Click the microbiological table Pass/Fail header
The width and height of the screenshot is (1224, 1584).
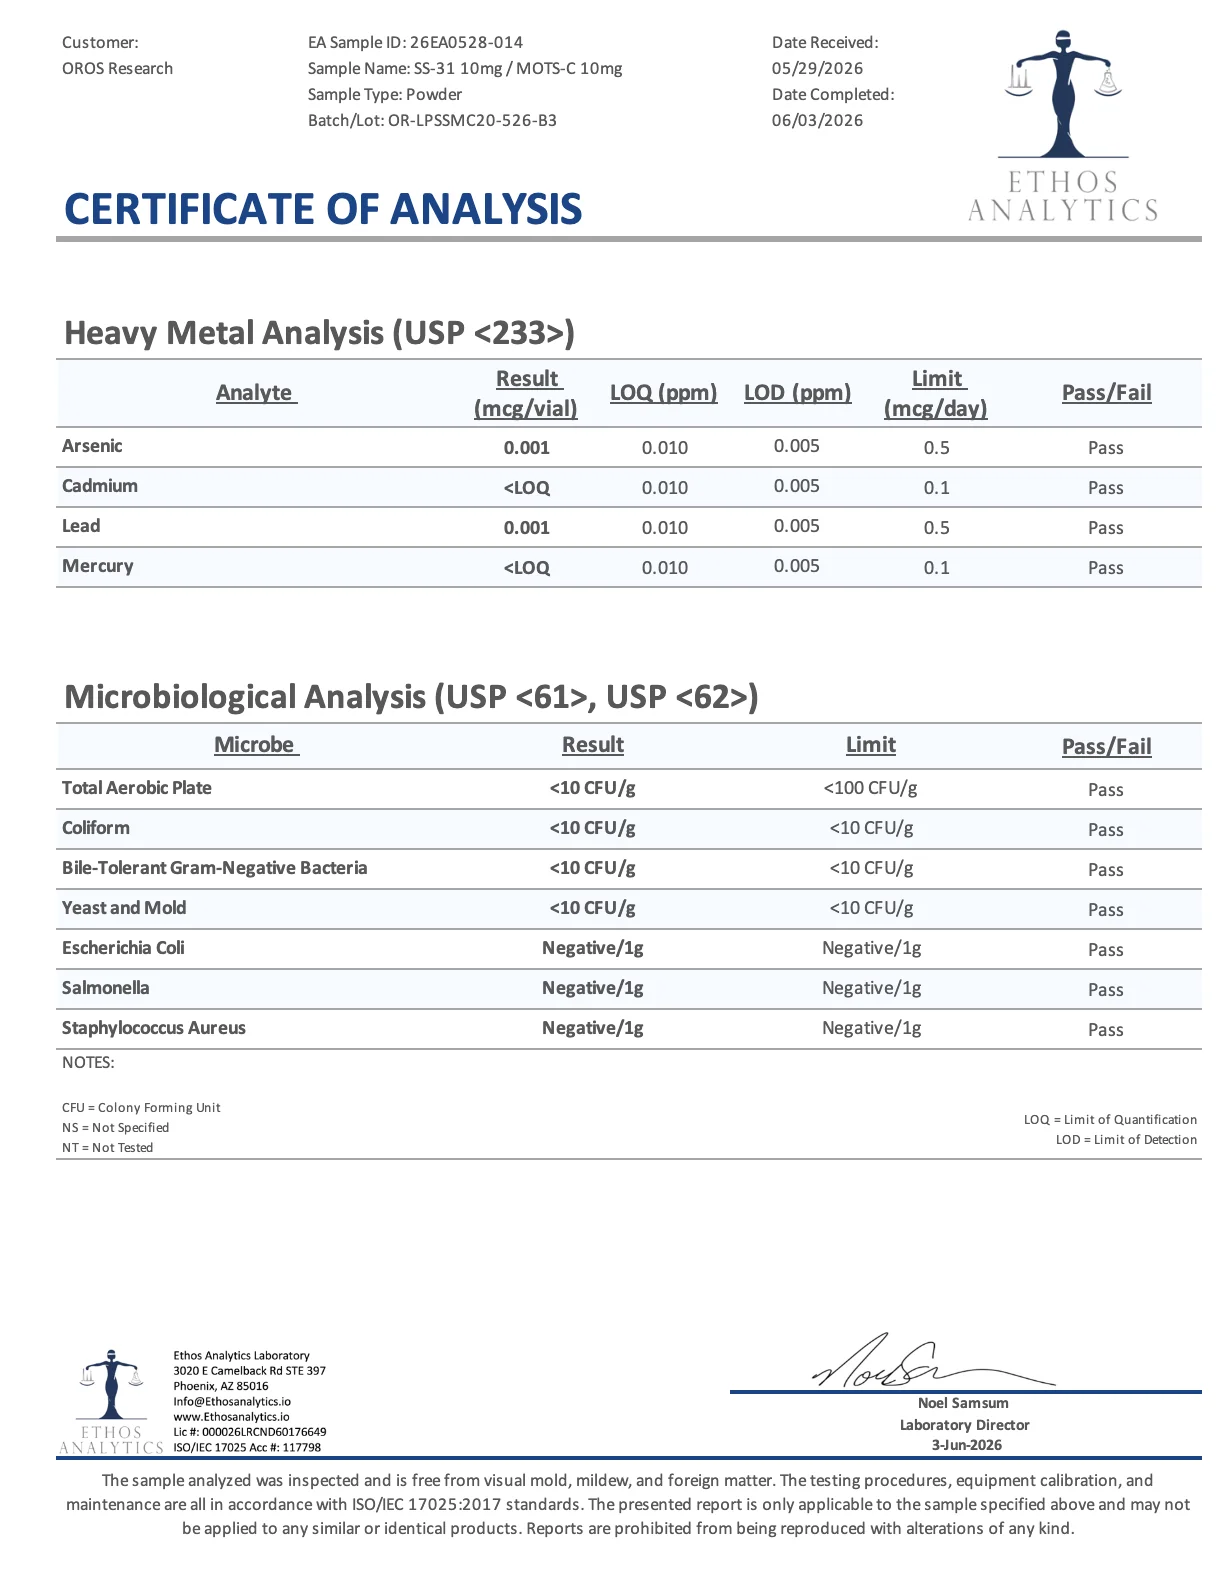(x=1106, y=746)
